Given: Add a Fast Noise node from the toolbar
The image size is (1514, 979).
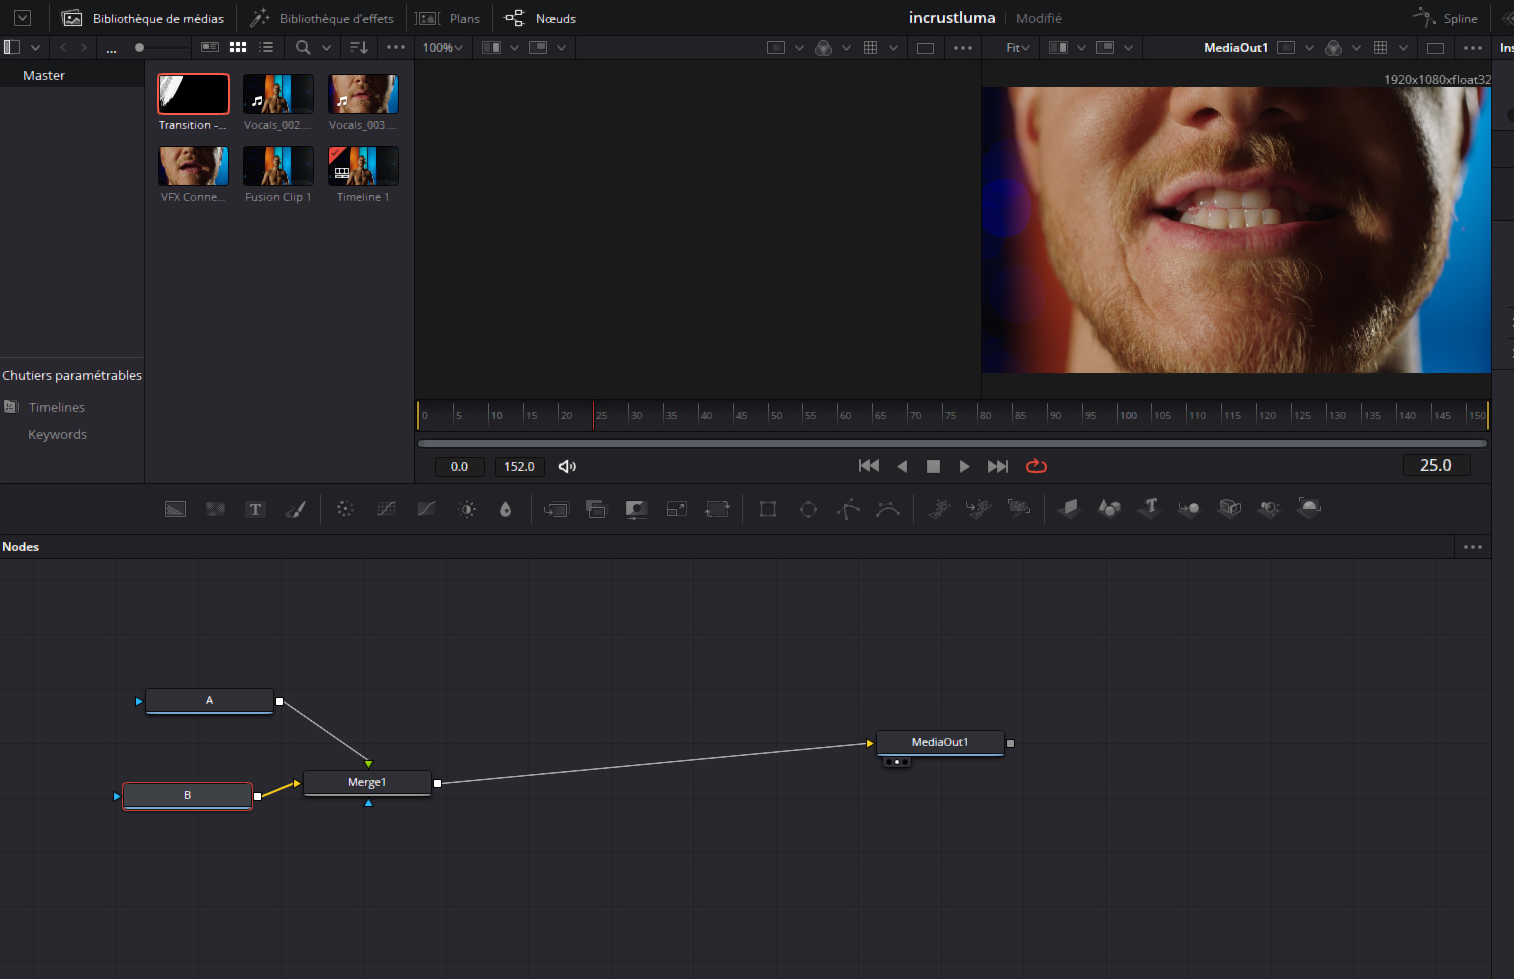Looking at the screenshot, I should click(215, 509).
